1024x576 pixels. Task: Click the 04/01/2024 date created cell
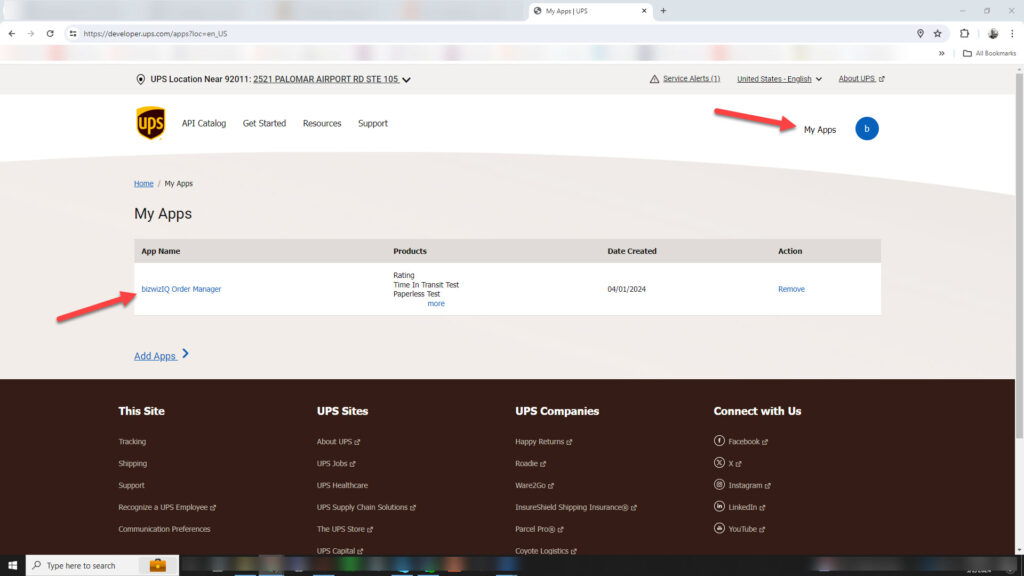(626, 289)
